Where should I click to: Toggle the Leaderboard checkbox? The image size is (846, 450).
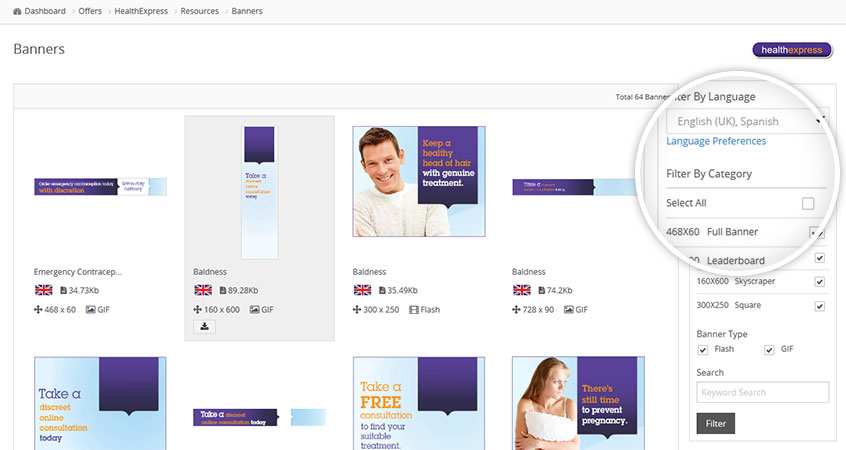(x=820, y=258)
